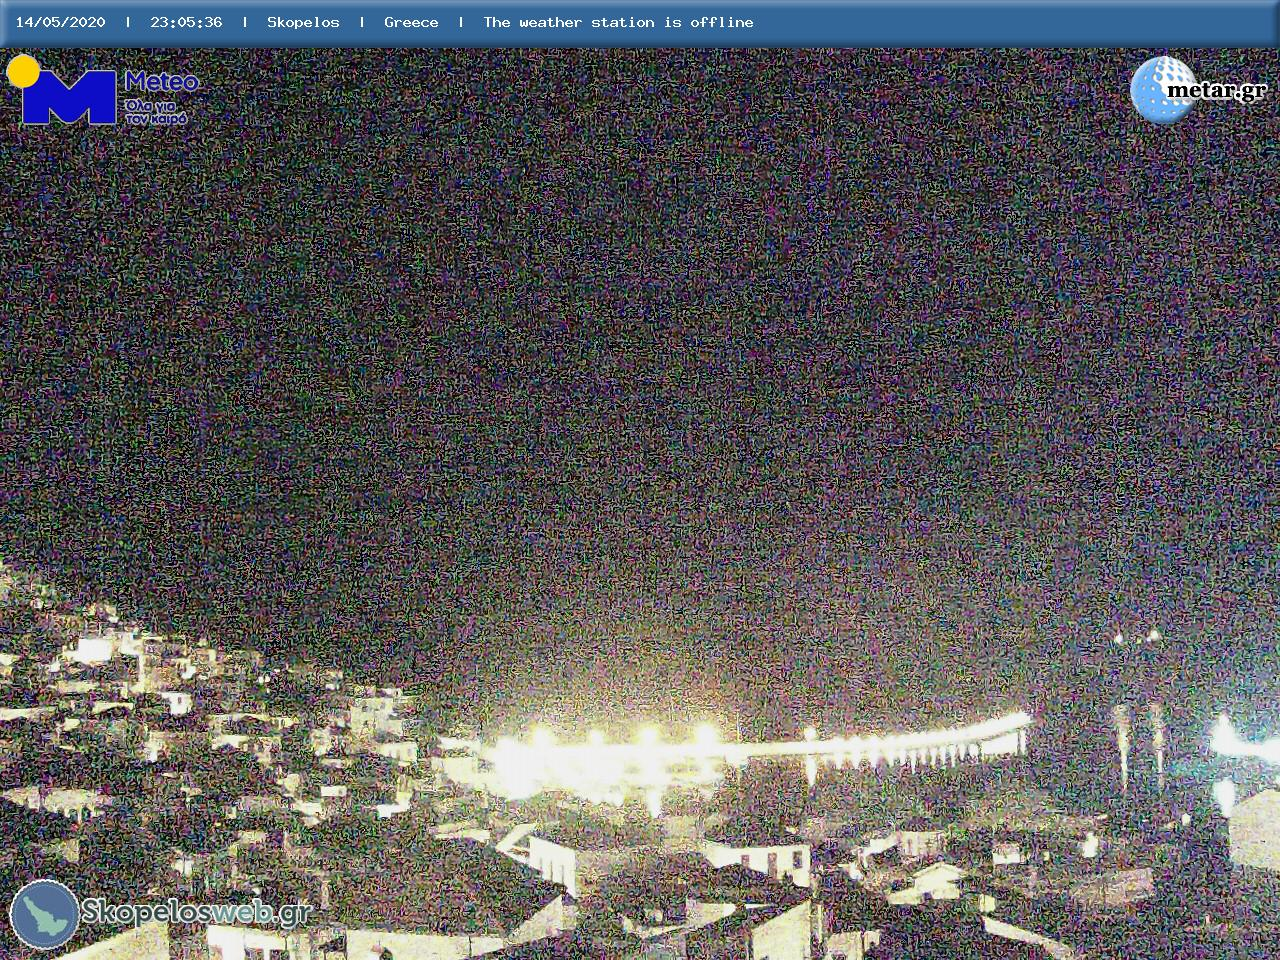Click the Skopelos location text
The width and height of the screenshot is (1280, 960).
[x=303, y=22]
